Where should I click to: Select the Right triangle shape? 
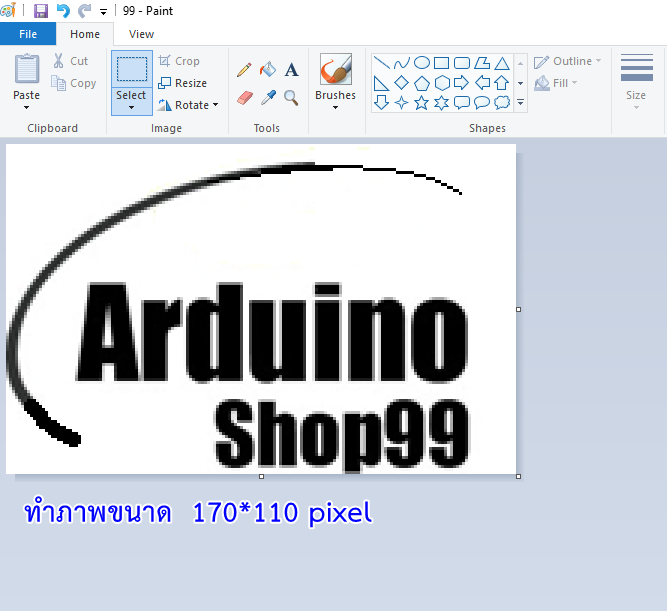click(x=381, y=83)
